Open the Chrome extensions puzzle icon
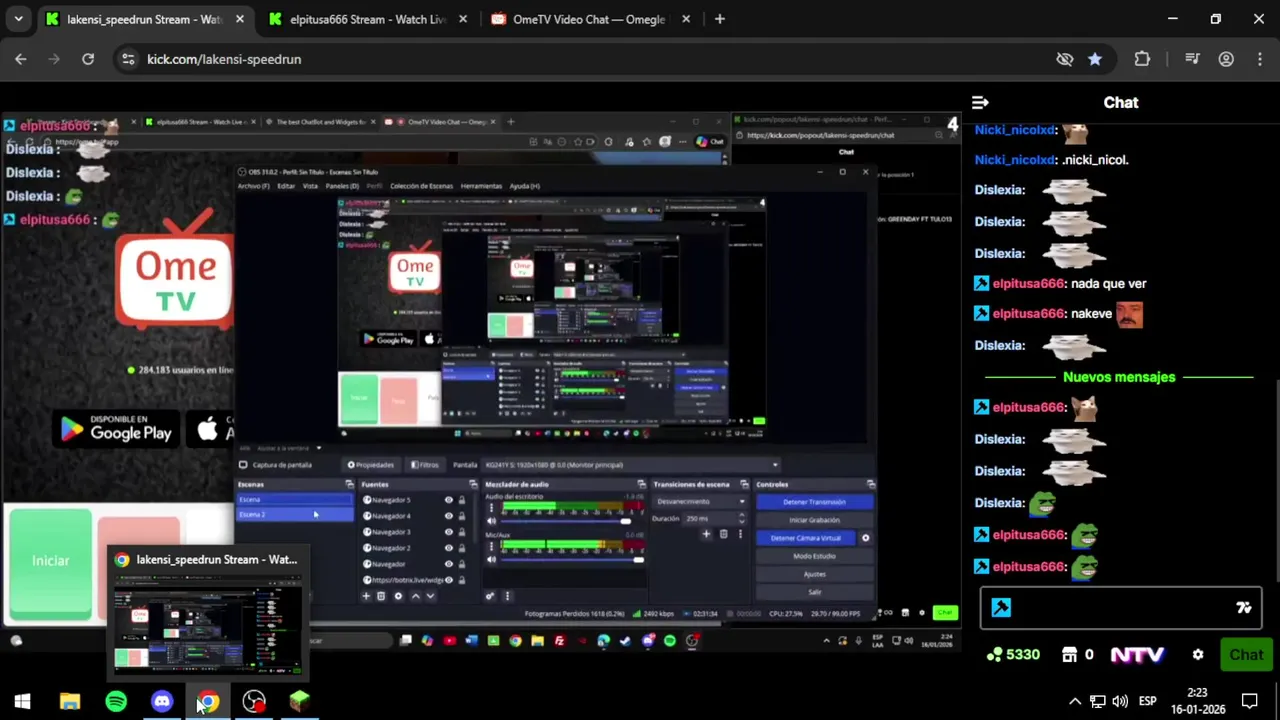The image size is (1280, 720). [1142, 59]
